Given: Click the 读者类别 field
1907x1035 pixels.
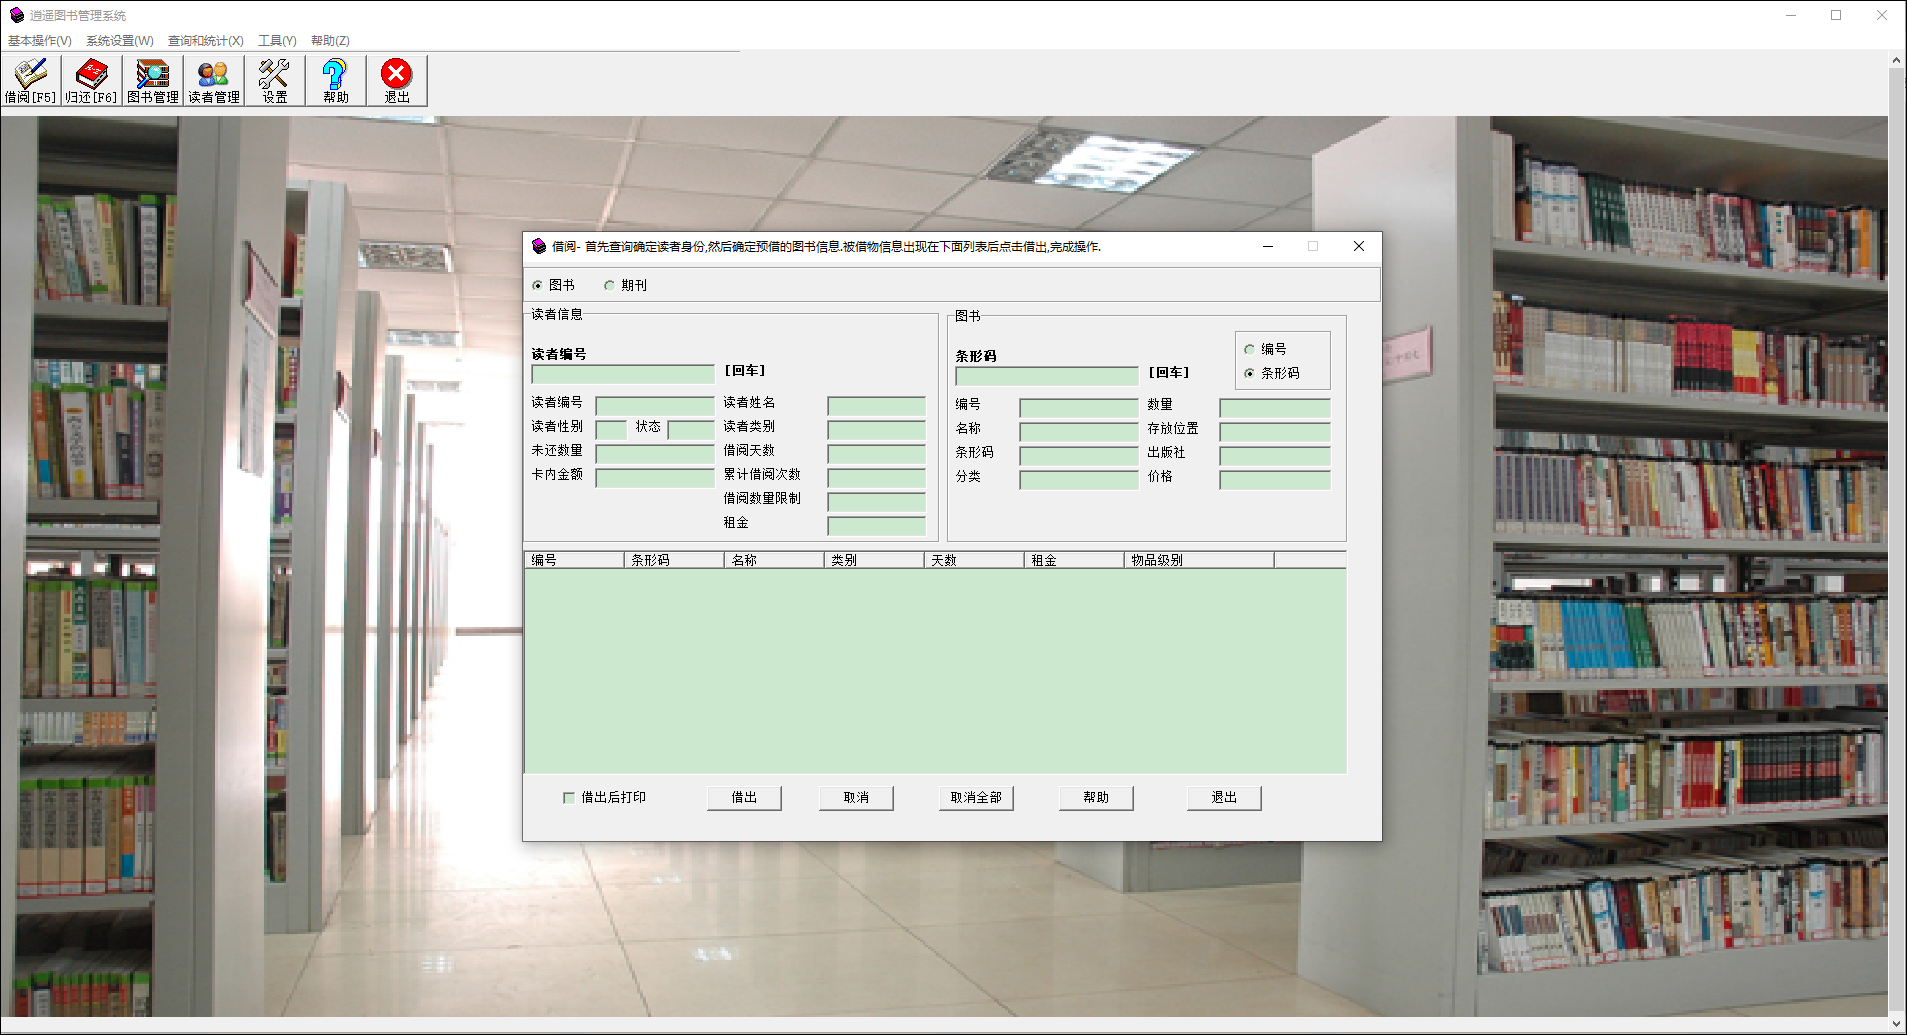Looking at the screenshot, I should point(877,430).
